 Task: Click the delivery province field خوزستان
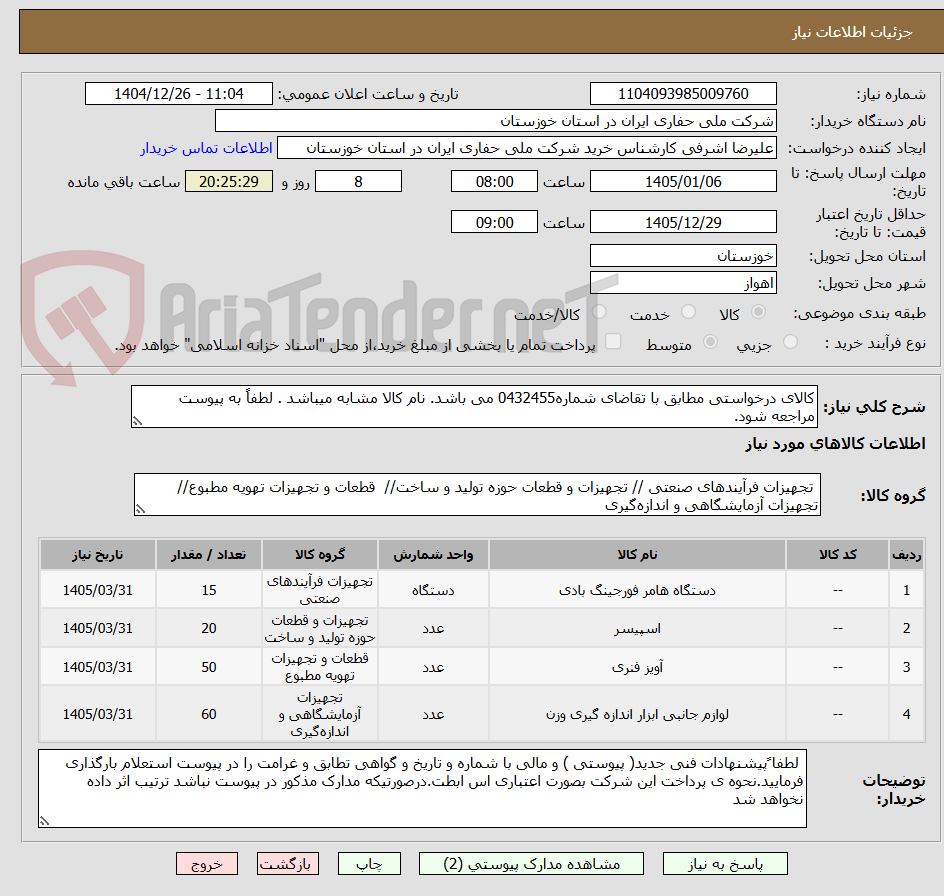[x=683, y=256]
